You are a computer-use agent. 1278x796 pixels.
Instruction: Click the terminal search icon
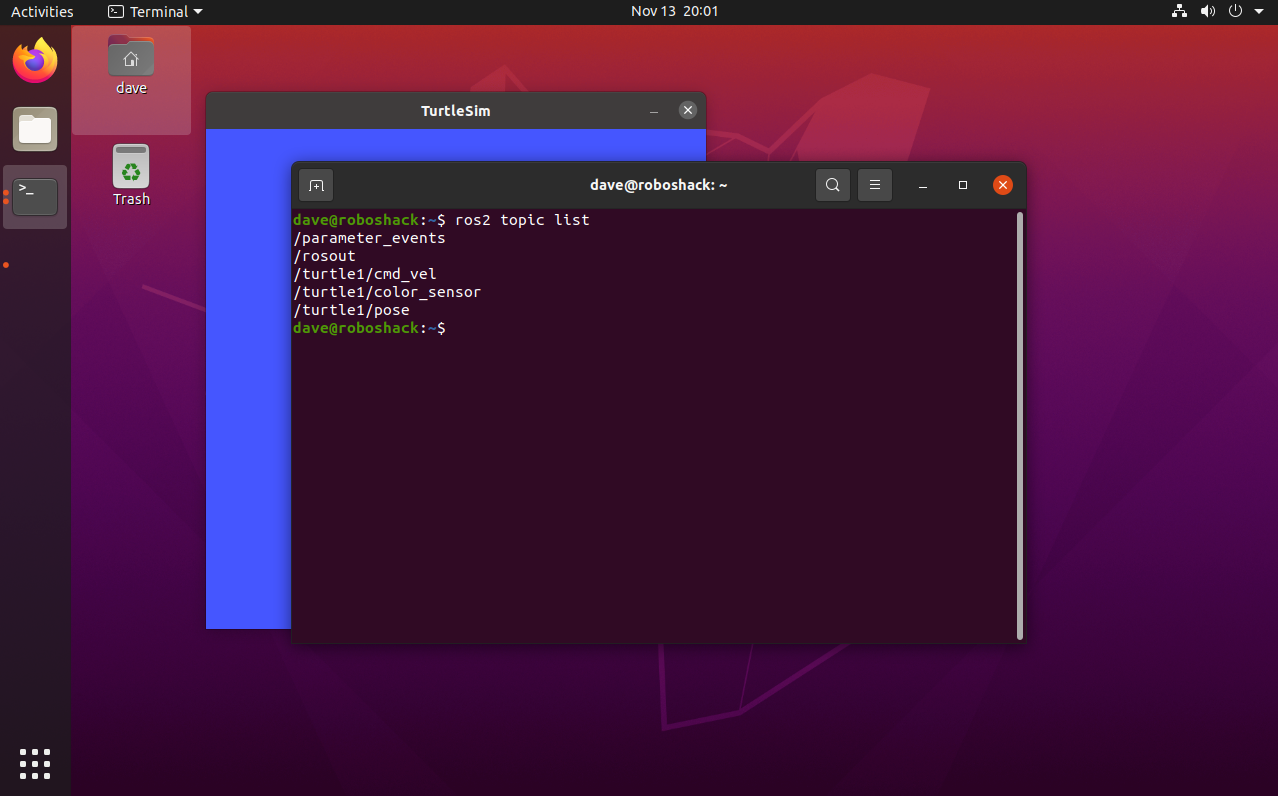(x=832, y=185)
